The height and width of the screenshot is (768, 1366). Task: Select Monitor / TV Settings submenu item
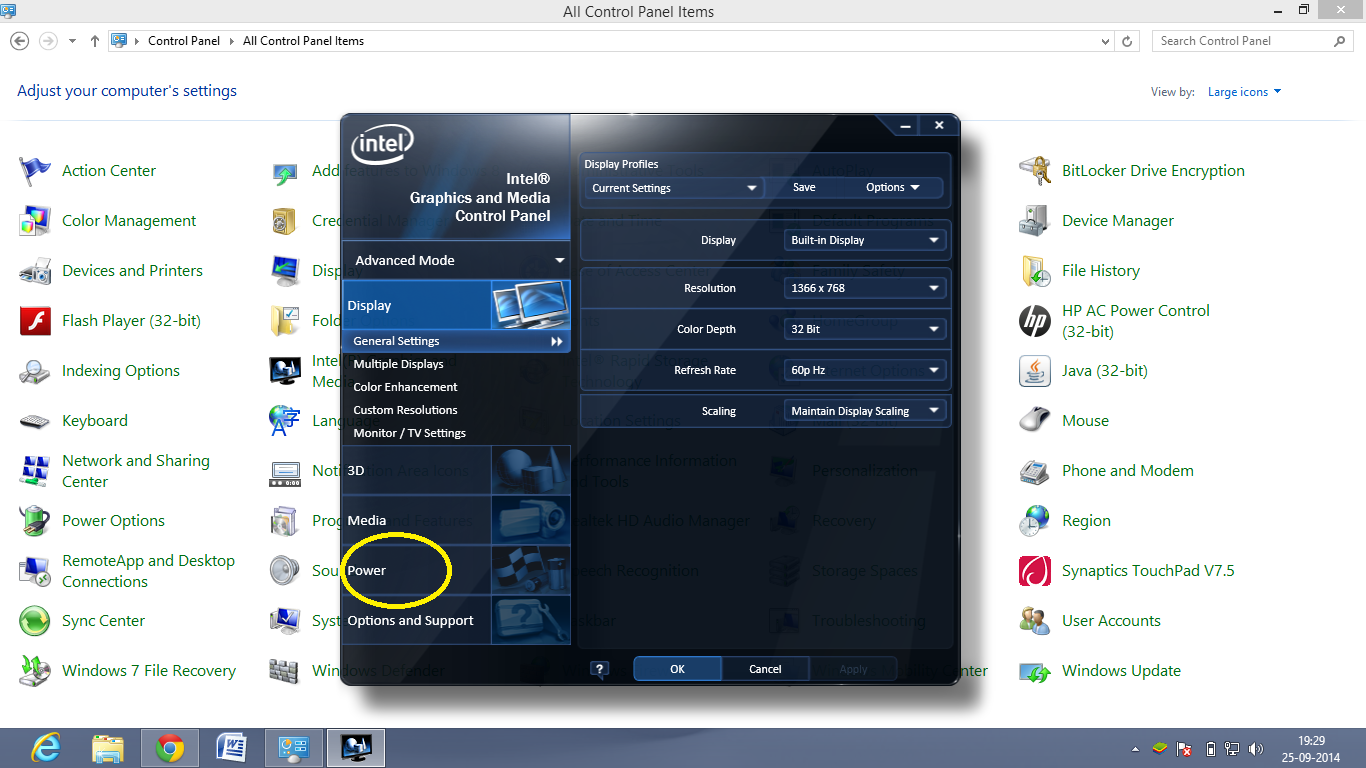pos(409,433)
